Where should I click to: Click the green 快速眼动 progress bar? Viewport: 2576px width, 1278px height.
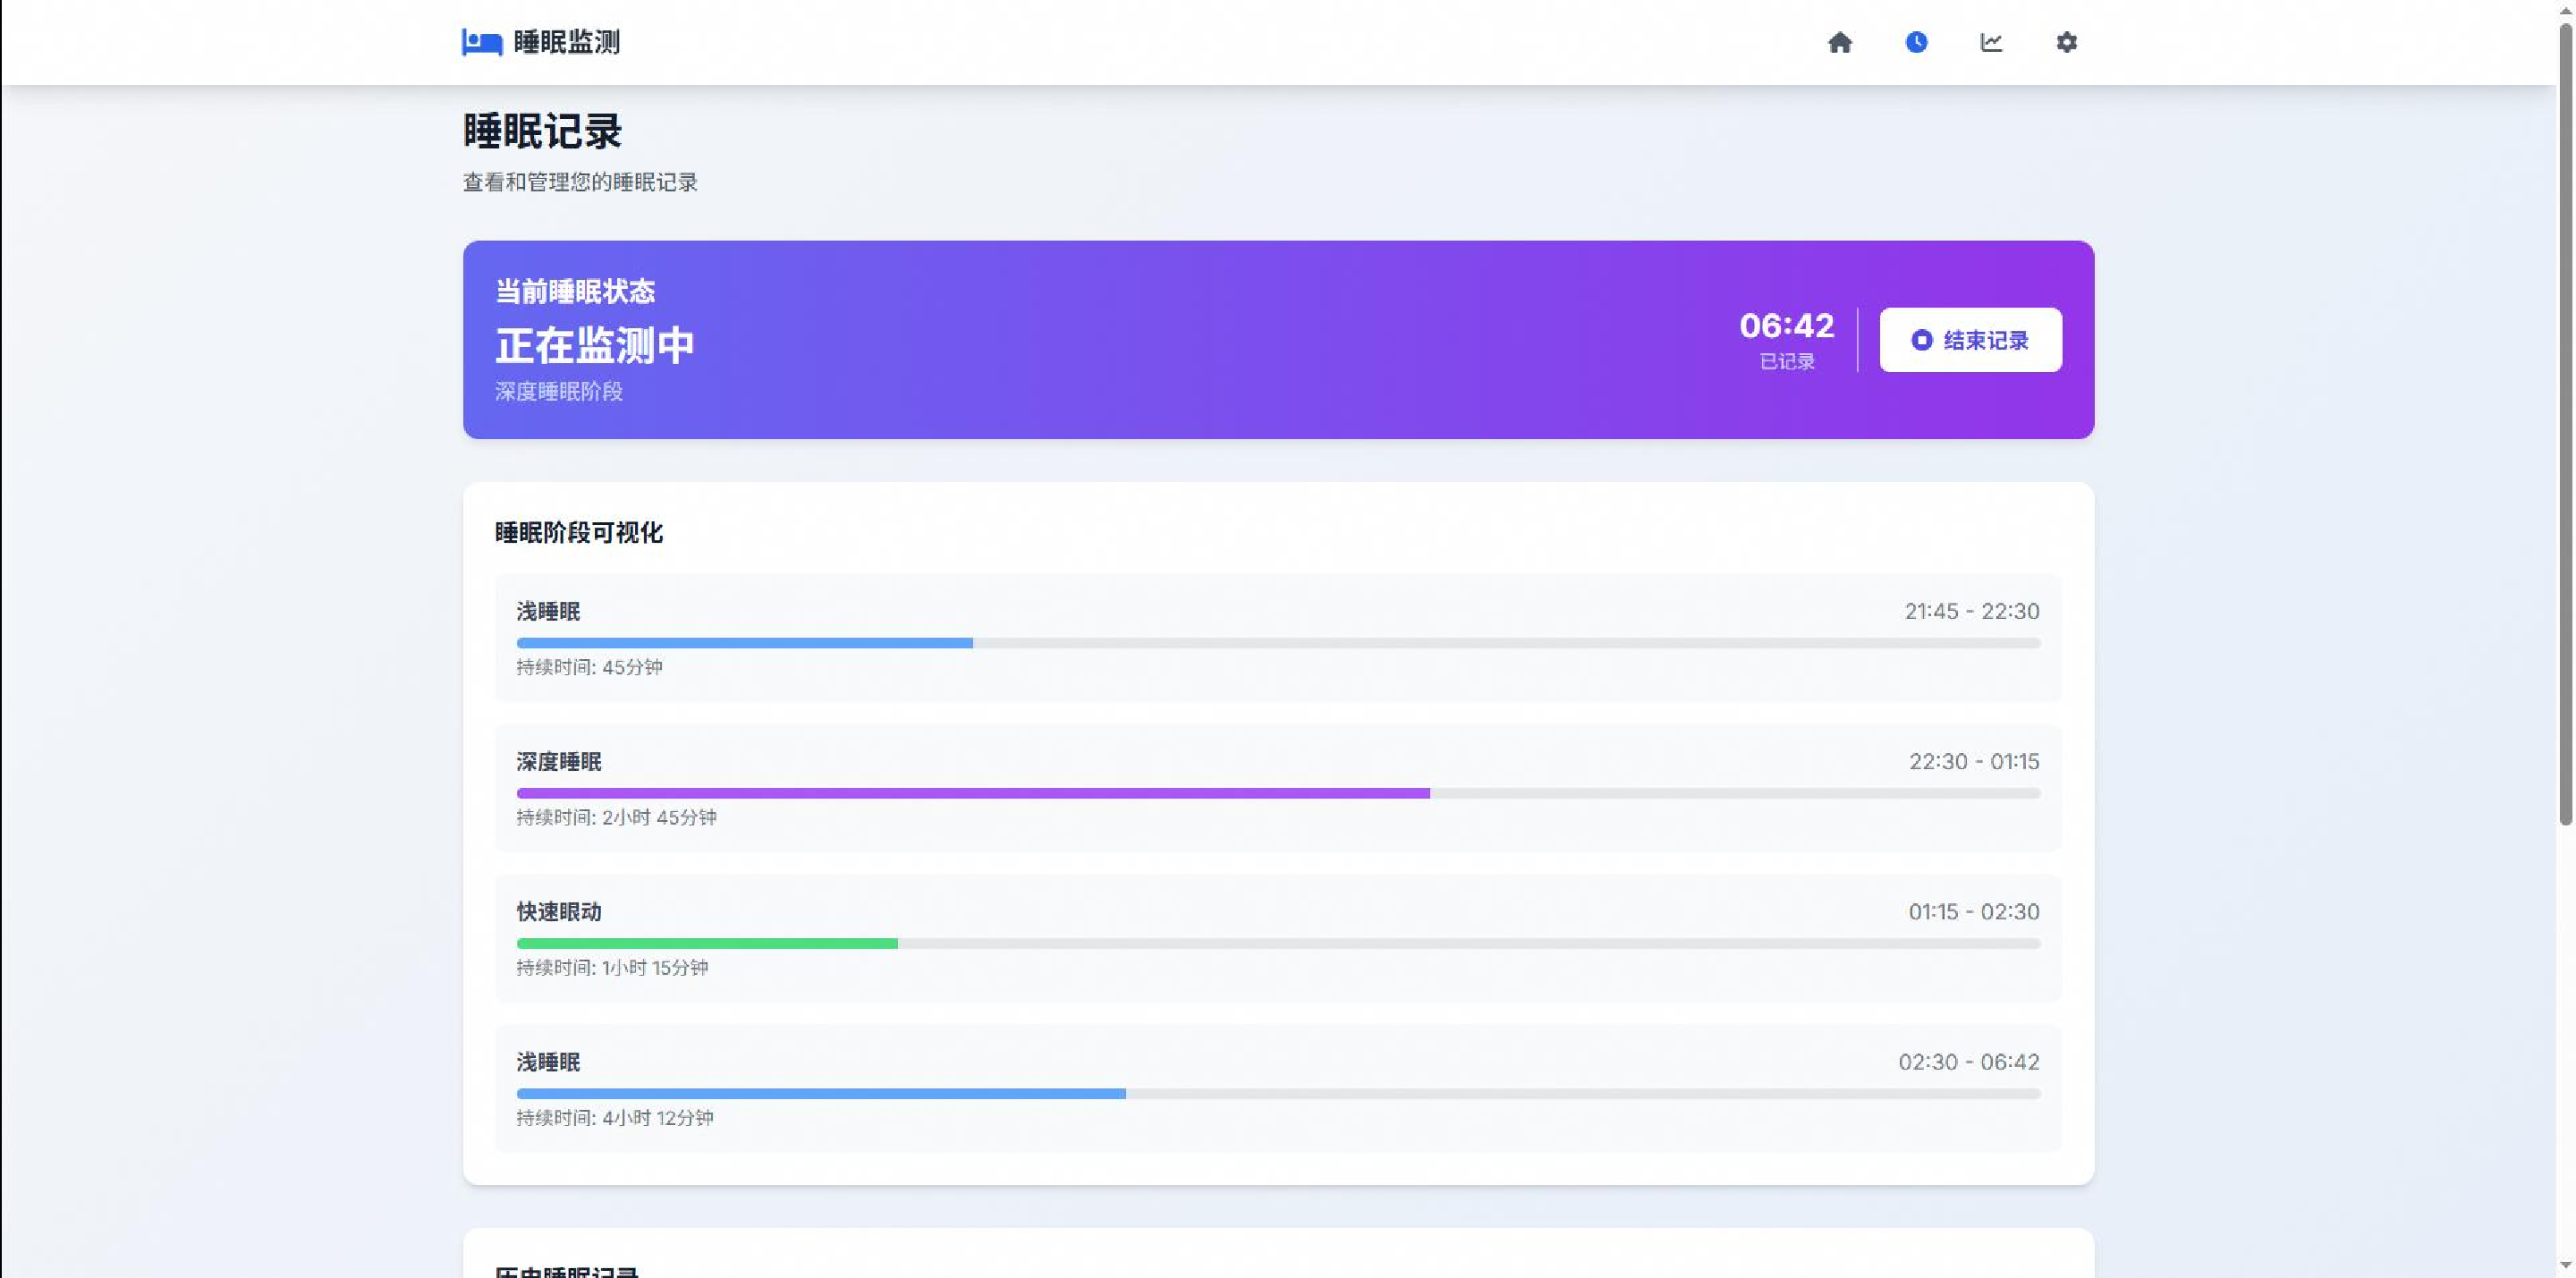click(x=706, y=943)
